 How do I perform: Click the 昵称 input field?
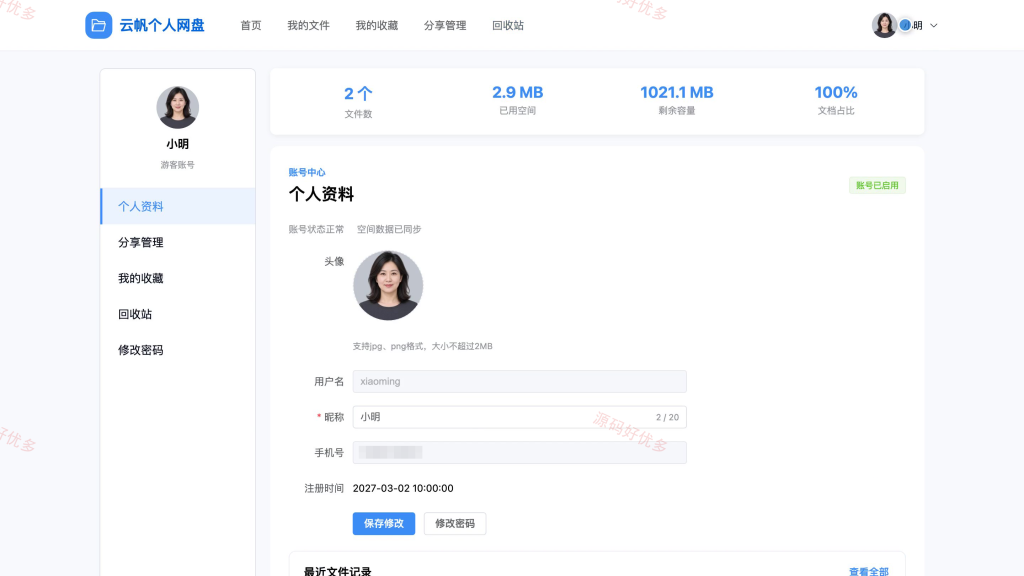point(519,417)
